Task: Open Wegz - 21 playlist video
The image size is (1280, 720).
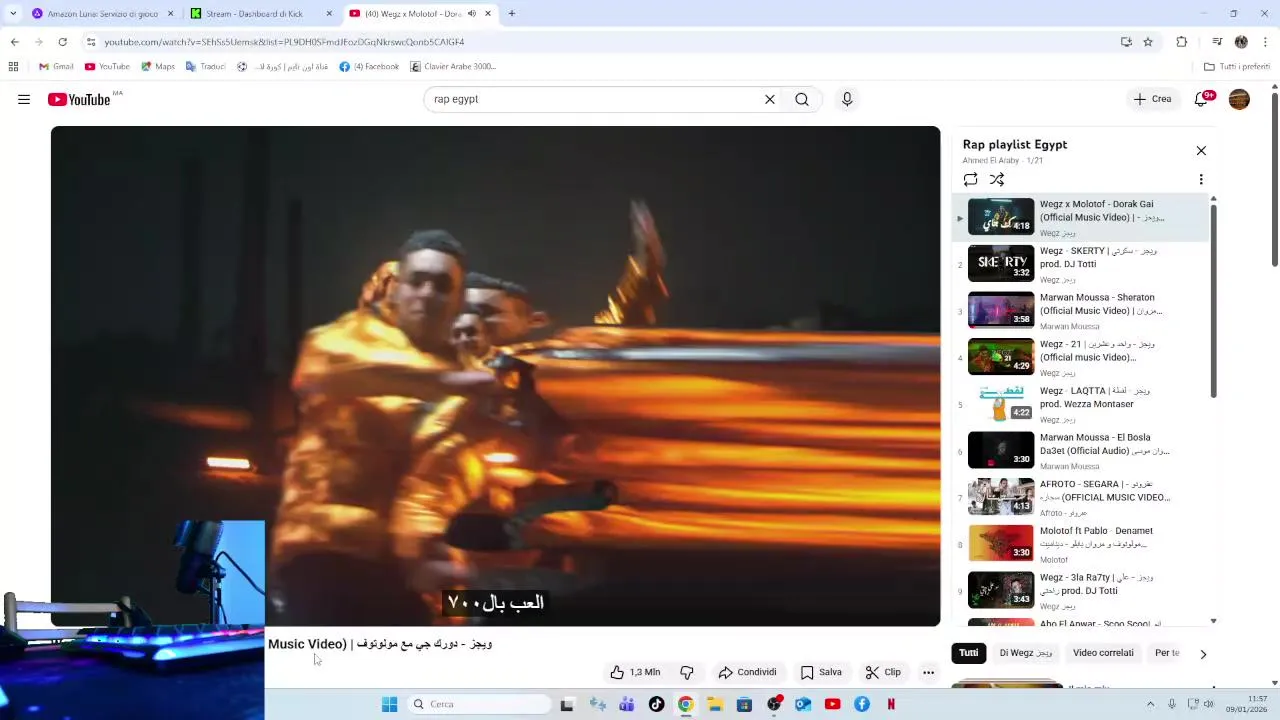Action: (1080, 357)
